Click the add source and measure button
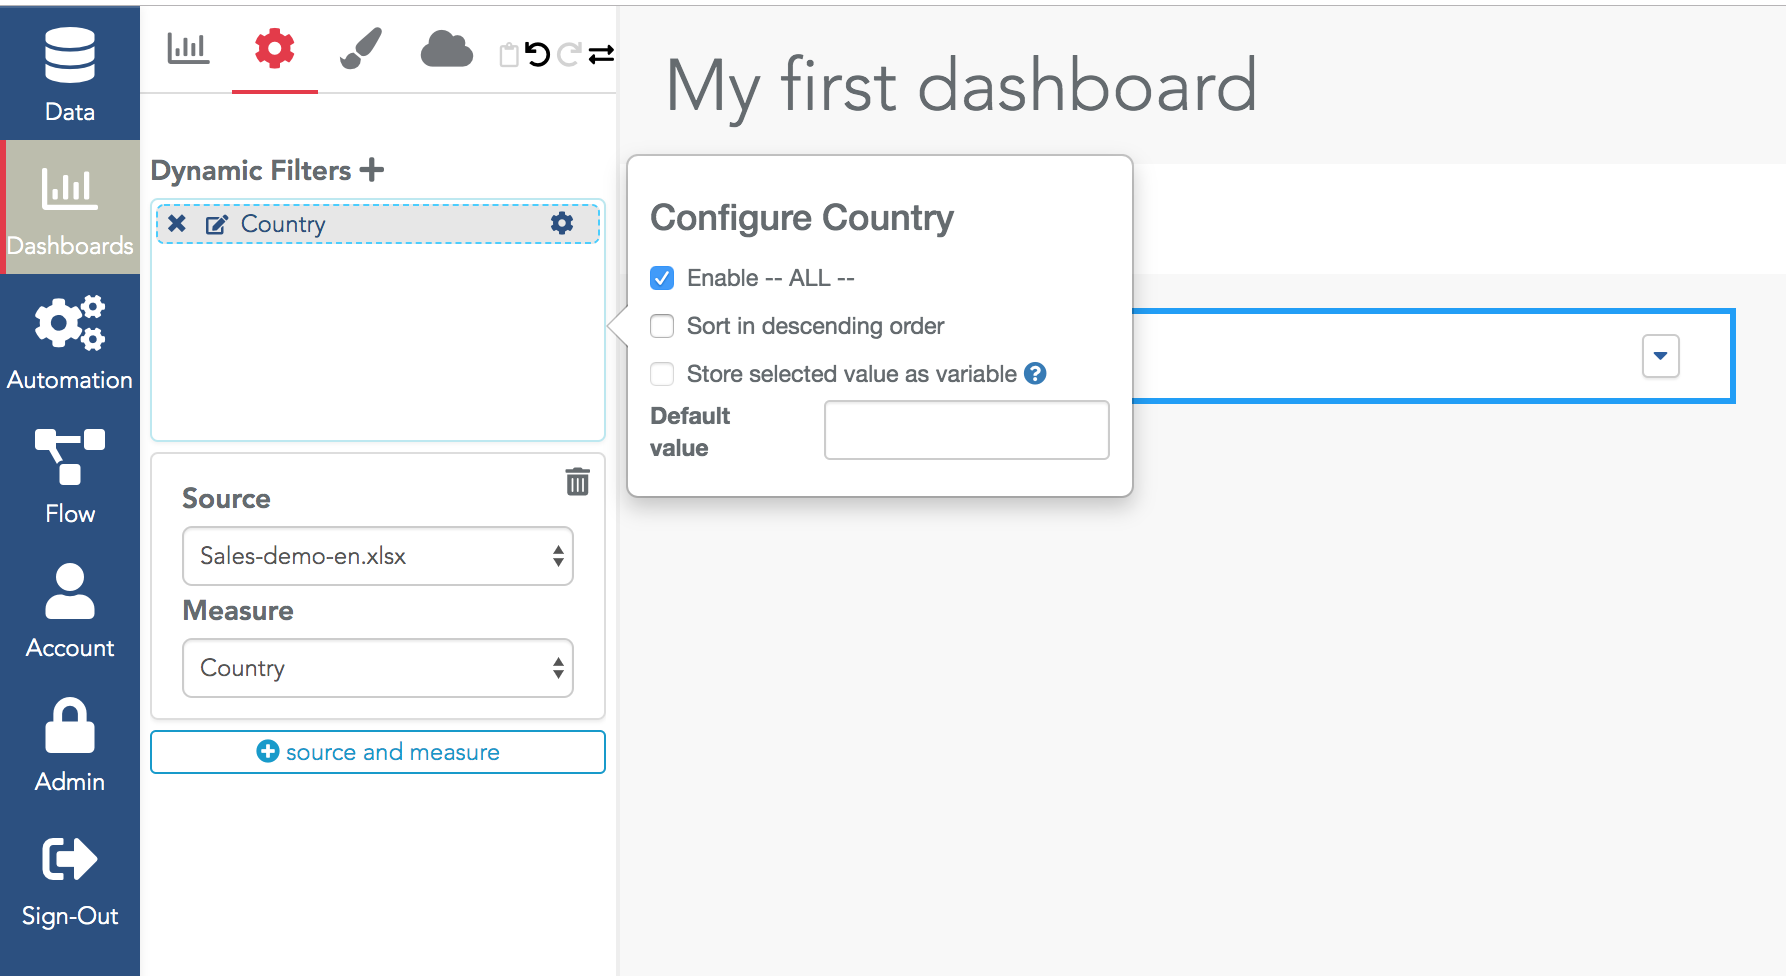 click(x=378, y=752)
